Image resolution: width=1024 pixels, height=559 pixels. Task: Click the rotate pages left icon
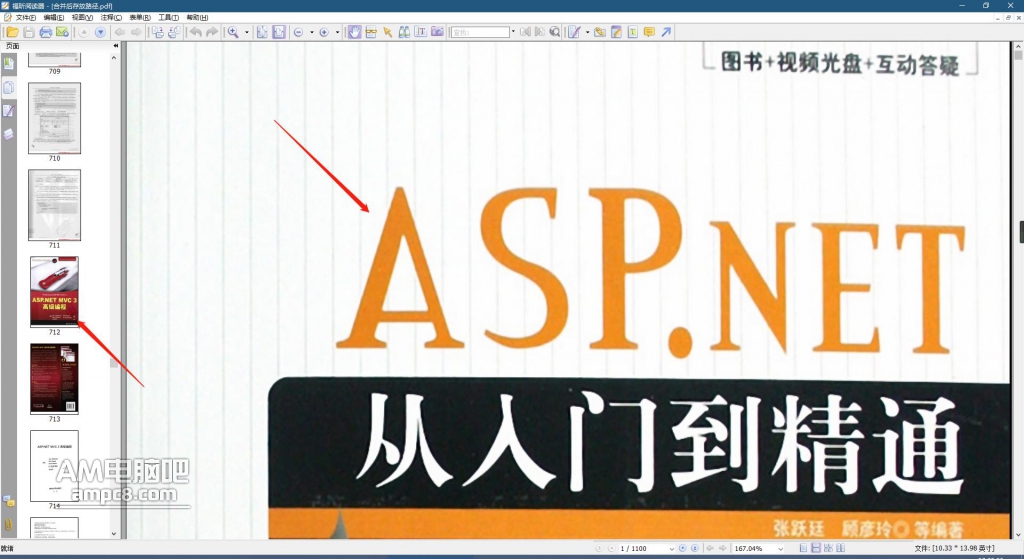[157, 32]
